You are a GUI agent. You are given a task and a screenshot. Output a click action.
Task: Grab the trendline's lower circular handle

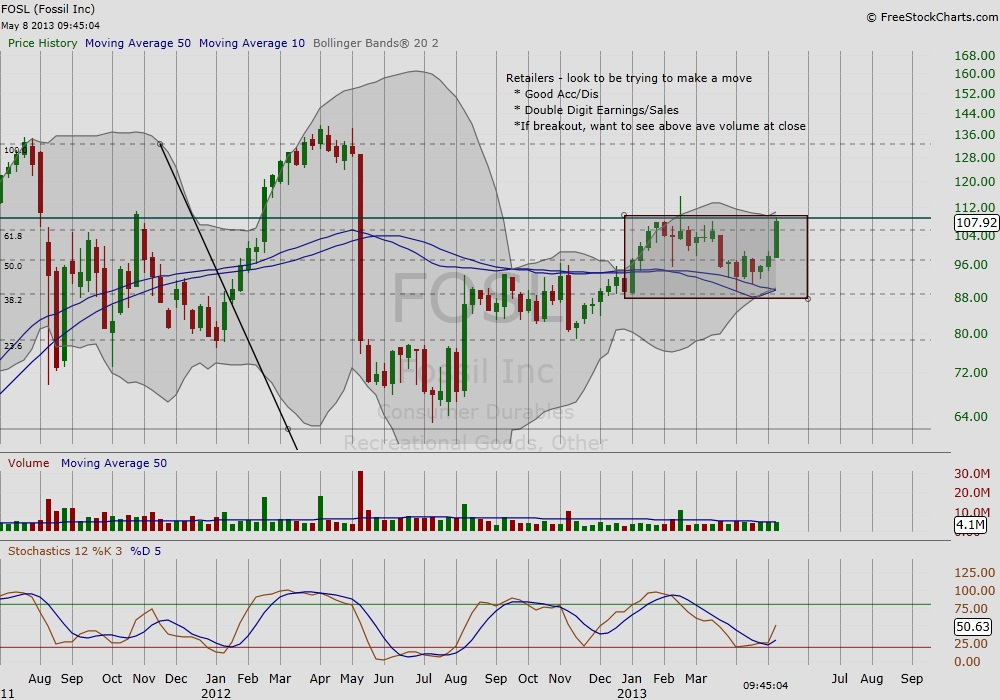pos(288,429)
